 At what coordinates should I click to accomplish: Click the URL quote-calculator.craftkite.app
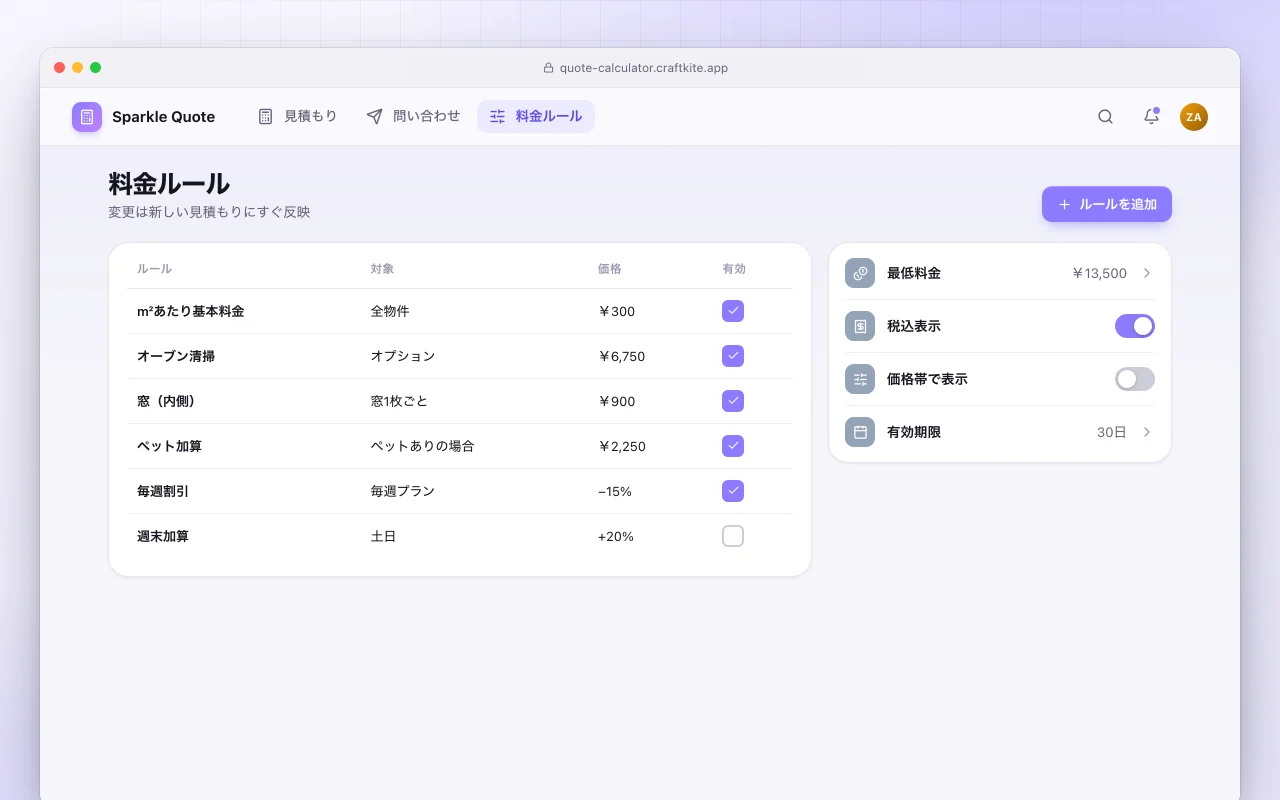[644, 68]
